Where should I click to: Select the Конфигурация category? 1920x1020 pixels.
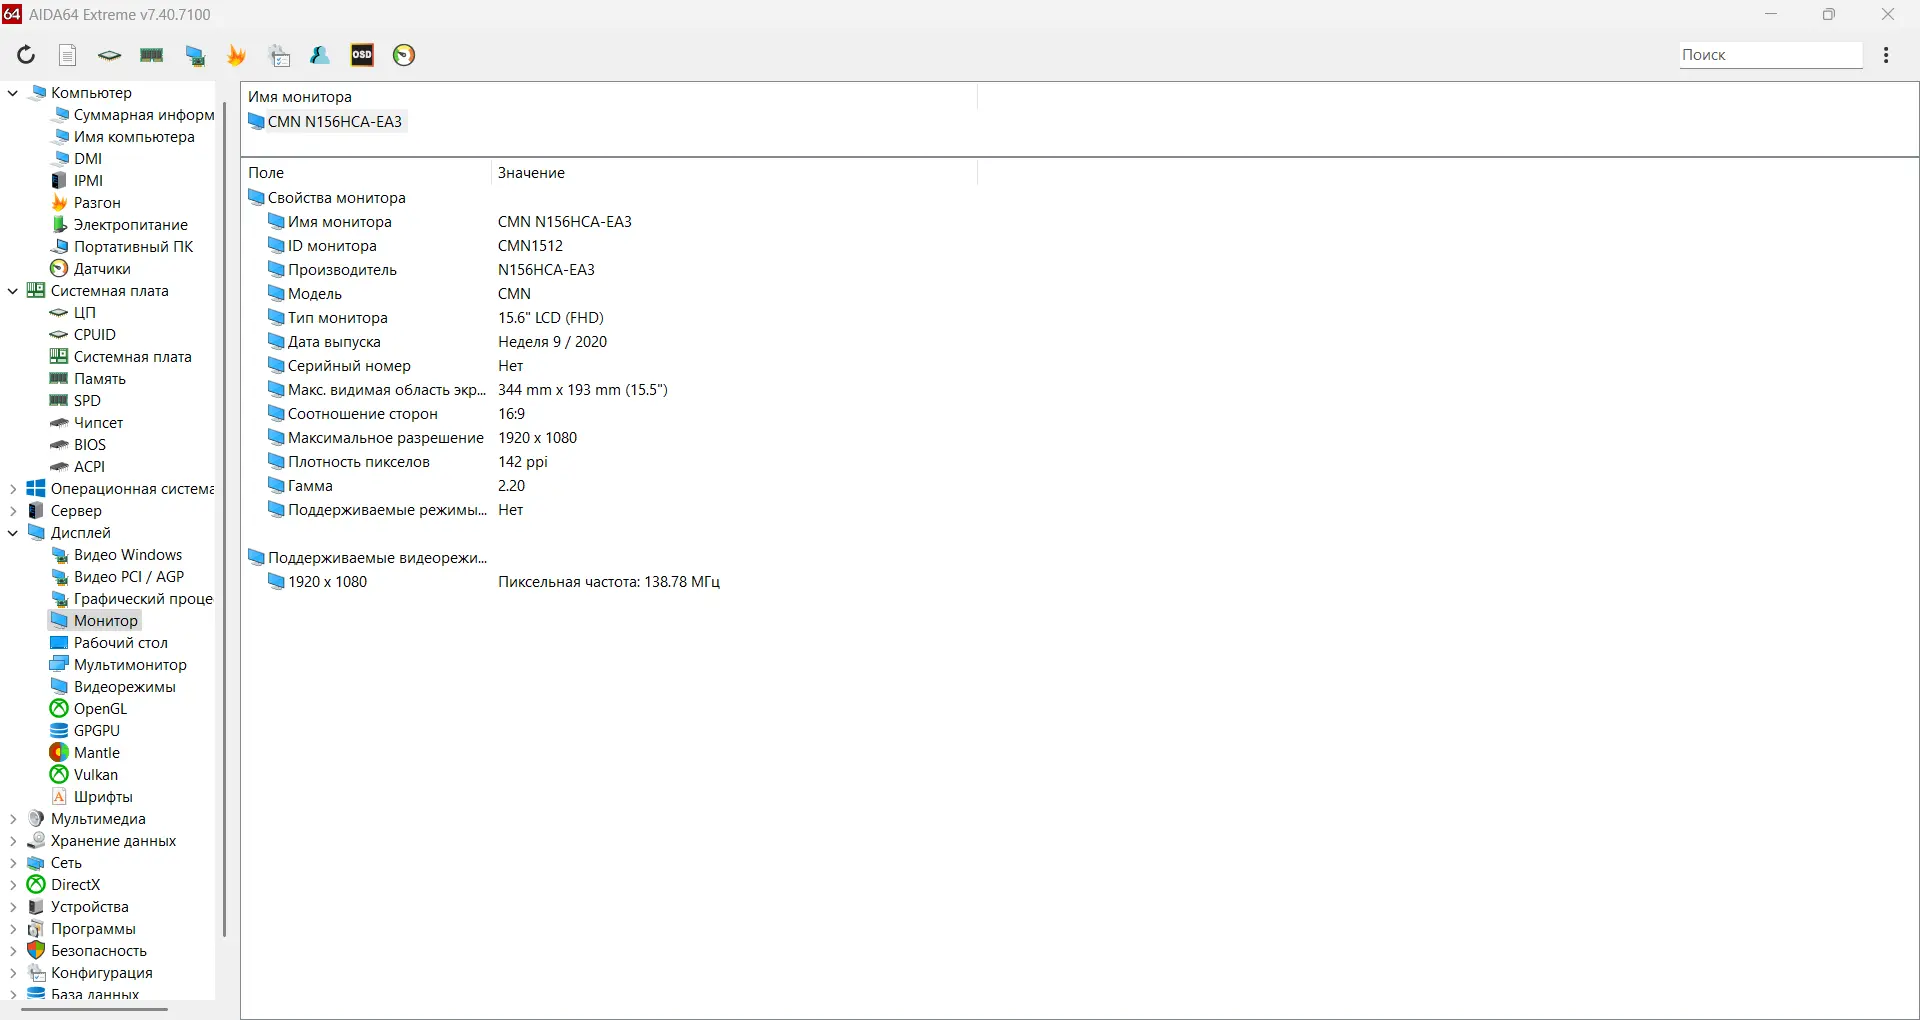click(x=91, y=973)
